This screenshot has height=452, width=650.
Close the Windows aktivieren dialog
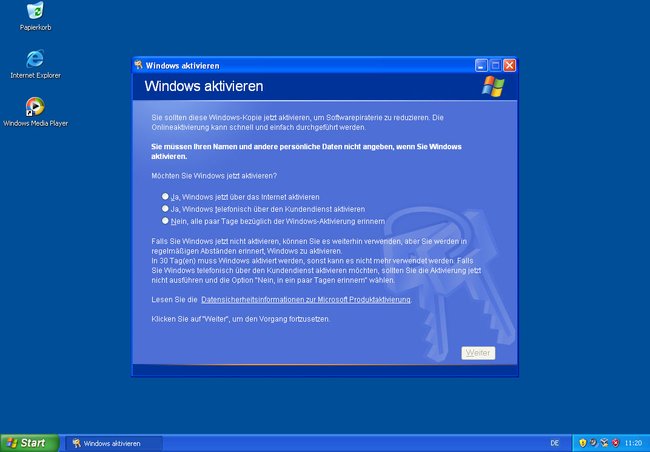(509, 66)
